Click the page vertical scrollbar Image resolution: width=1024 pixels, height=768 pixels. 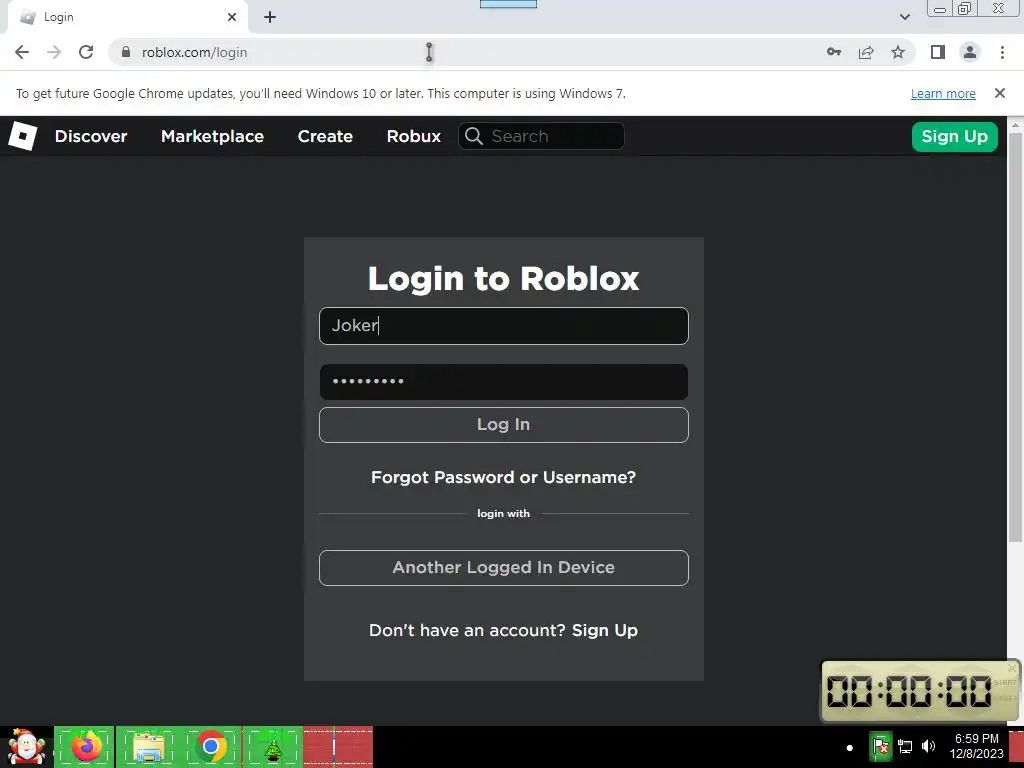[1015, 336]
